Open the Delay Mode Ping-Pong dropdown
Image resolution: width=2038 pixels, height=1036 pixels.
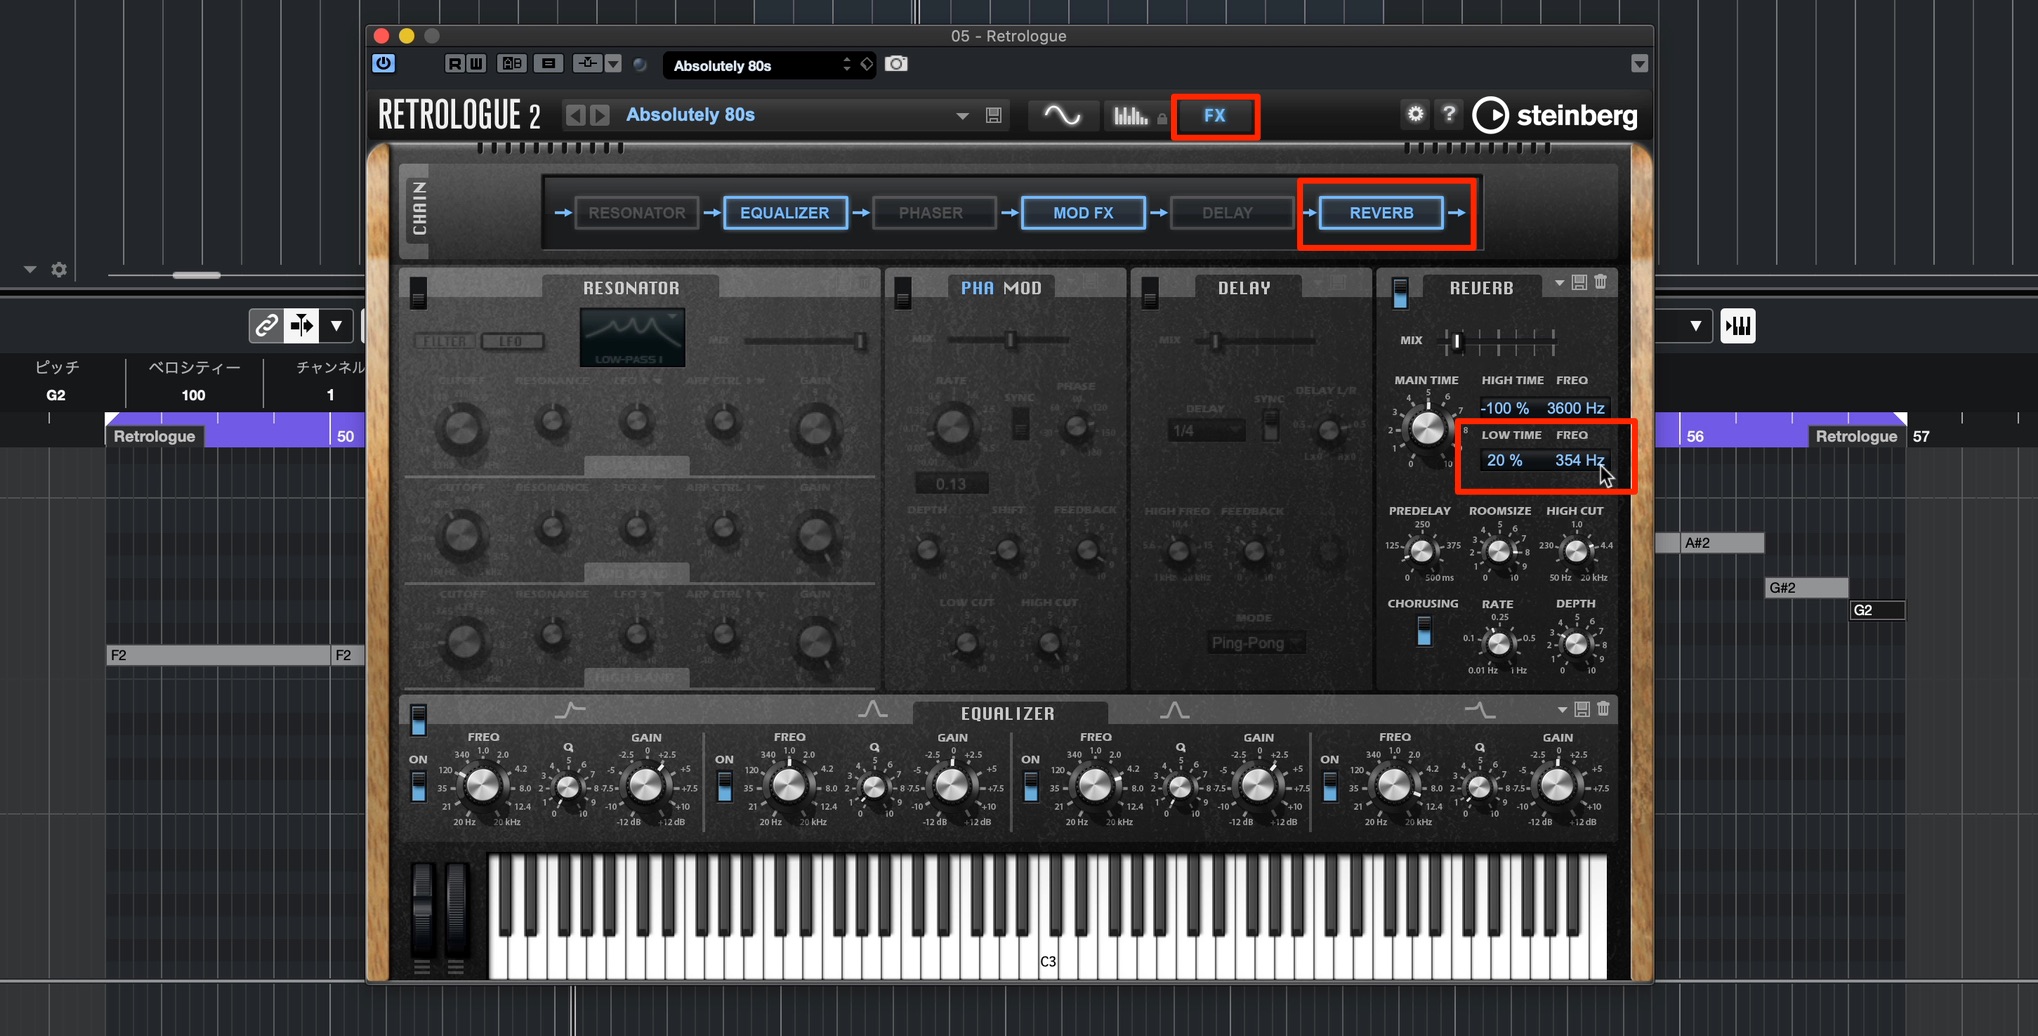pos(1254,643)
